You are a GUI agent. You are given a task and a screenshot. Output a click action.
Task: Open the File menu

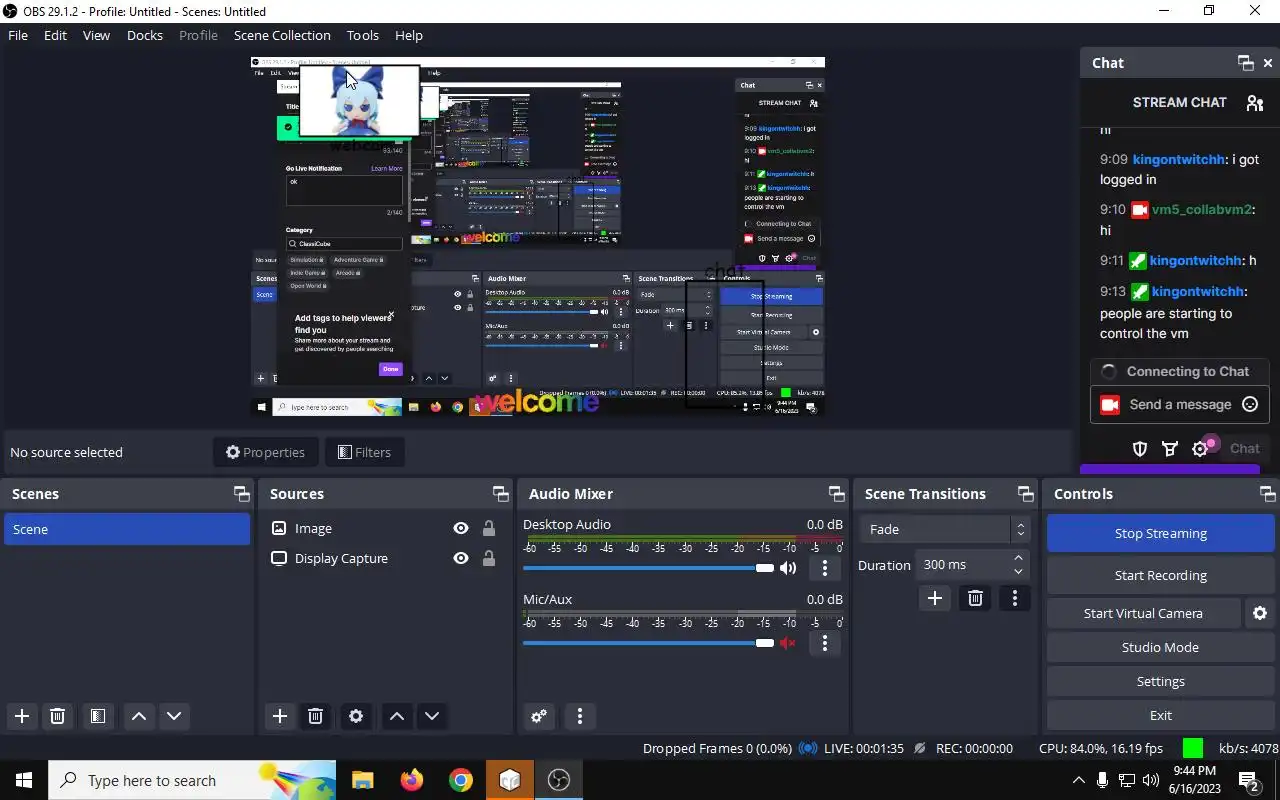(x=18, y=35)
